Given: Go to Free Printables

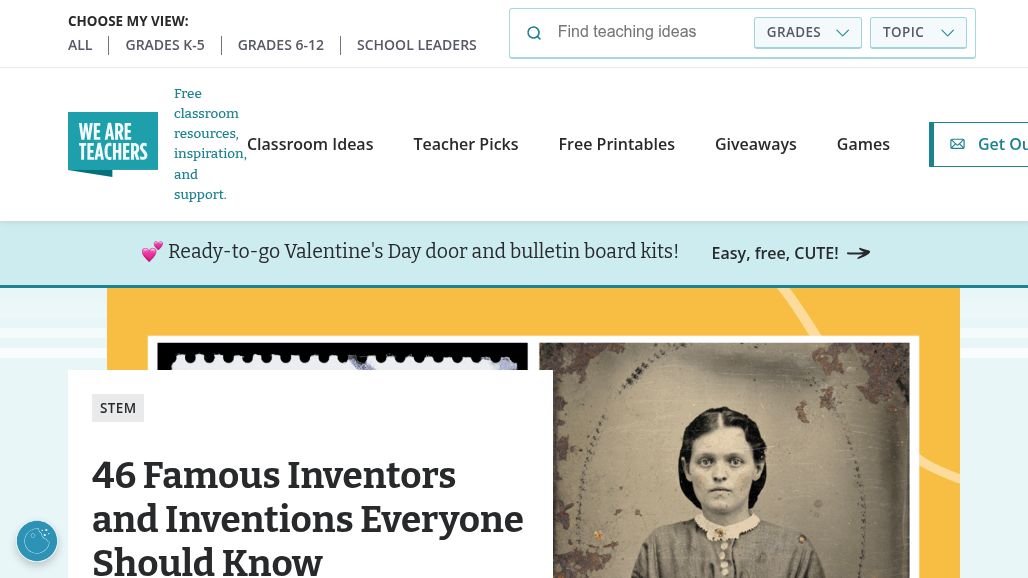Looking at the screenshot, I should 617,144.
